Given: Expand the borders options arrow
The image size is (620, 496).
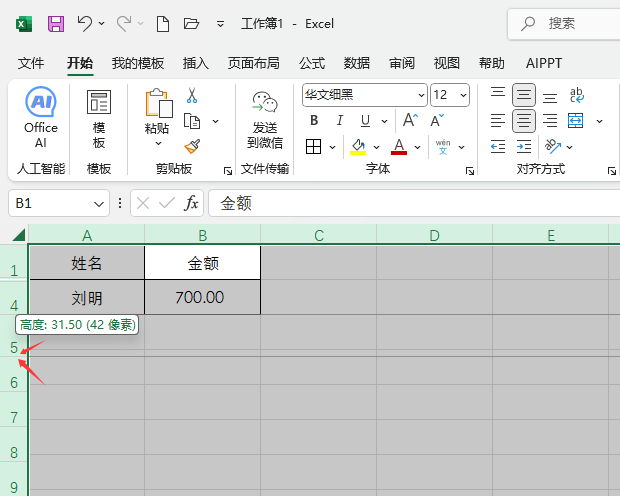Looking at the screenshot, I should pyautogui.click(x=333, y=147).
